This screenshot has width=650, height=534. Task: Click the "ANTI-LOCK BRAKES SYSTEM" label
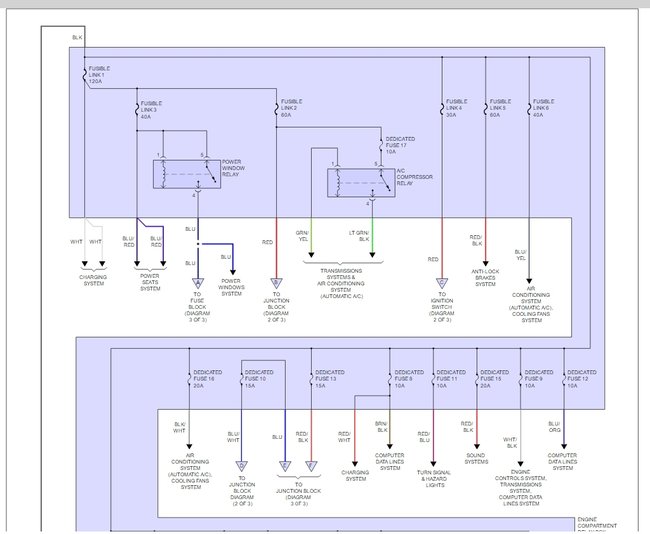(485, 278)
